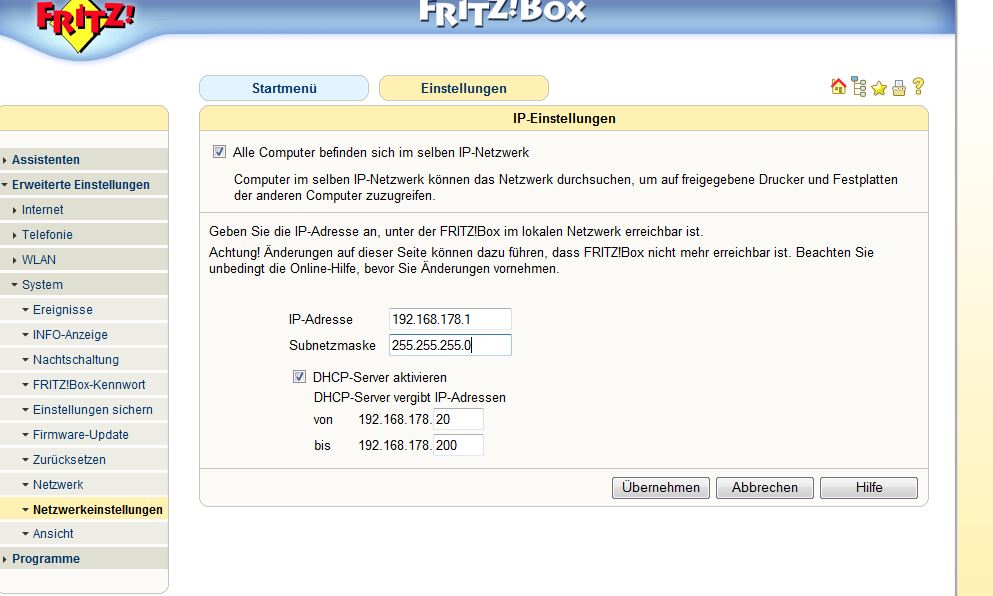Screen dimensions: 993x596
Task: Open Ereignisse in sidebar
Action: click(x=63, y=310)
